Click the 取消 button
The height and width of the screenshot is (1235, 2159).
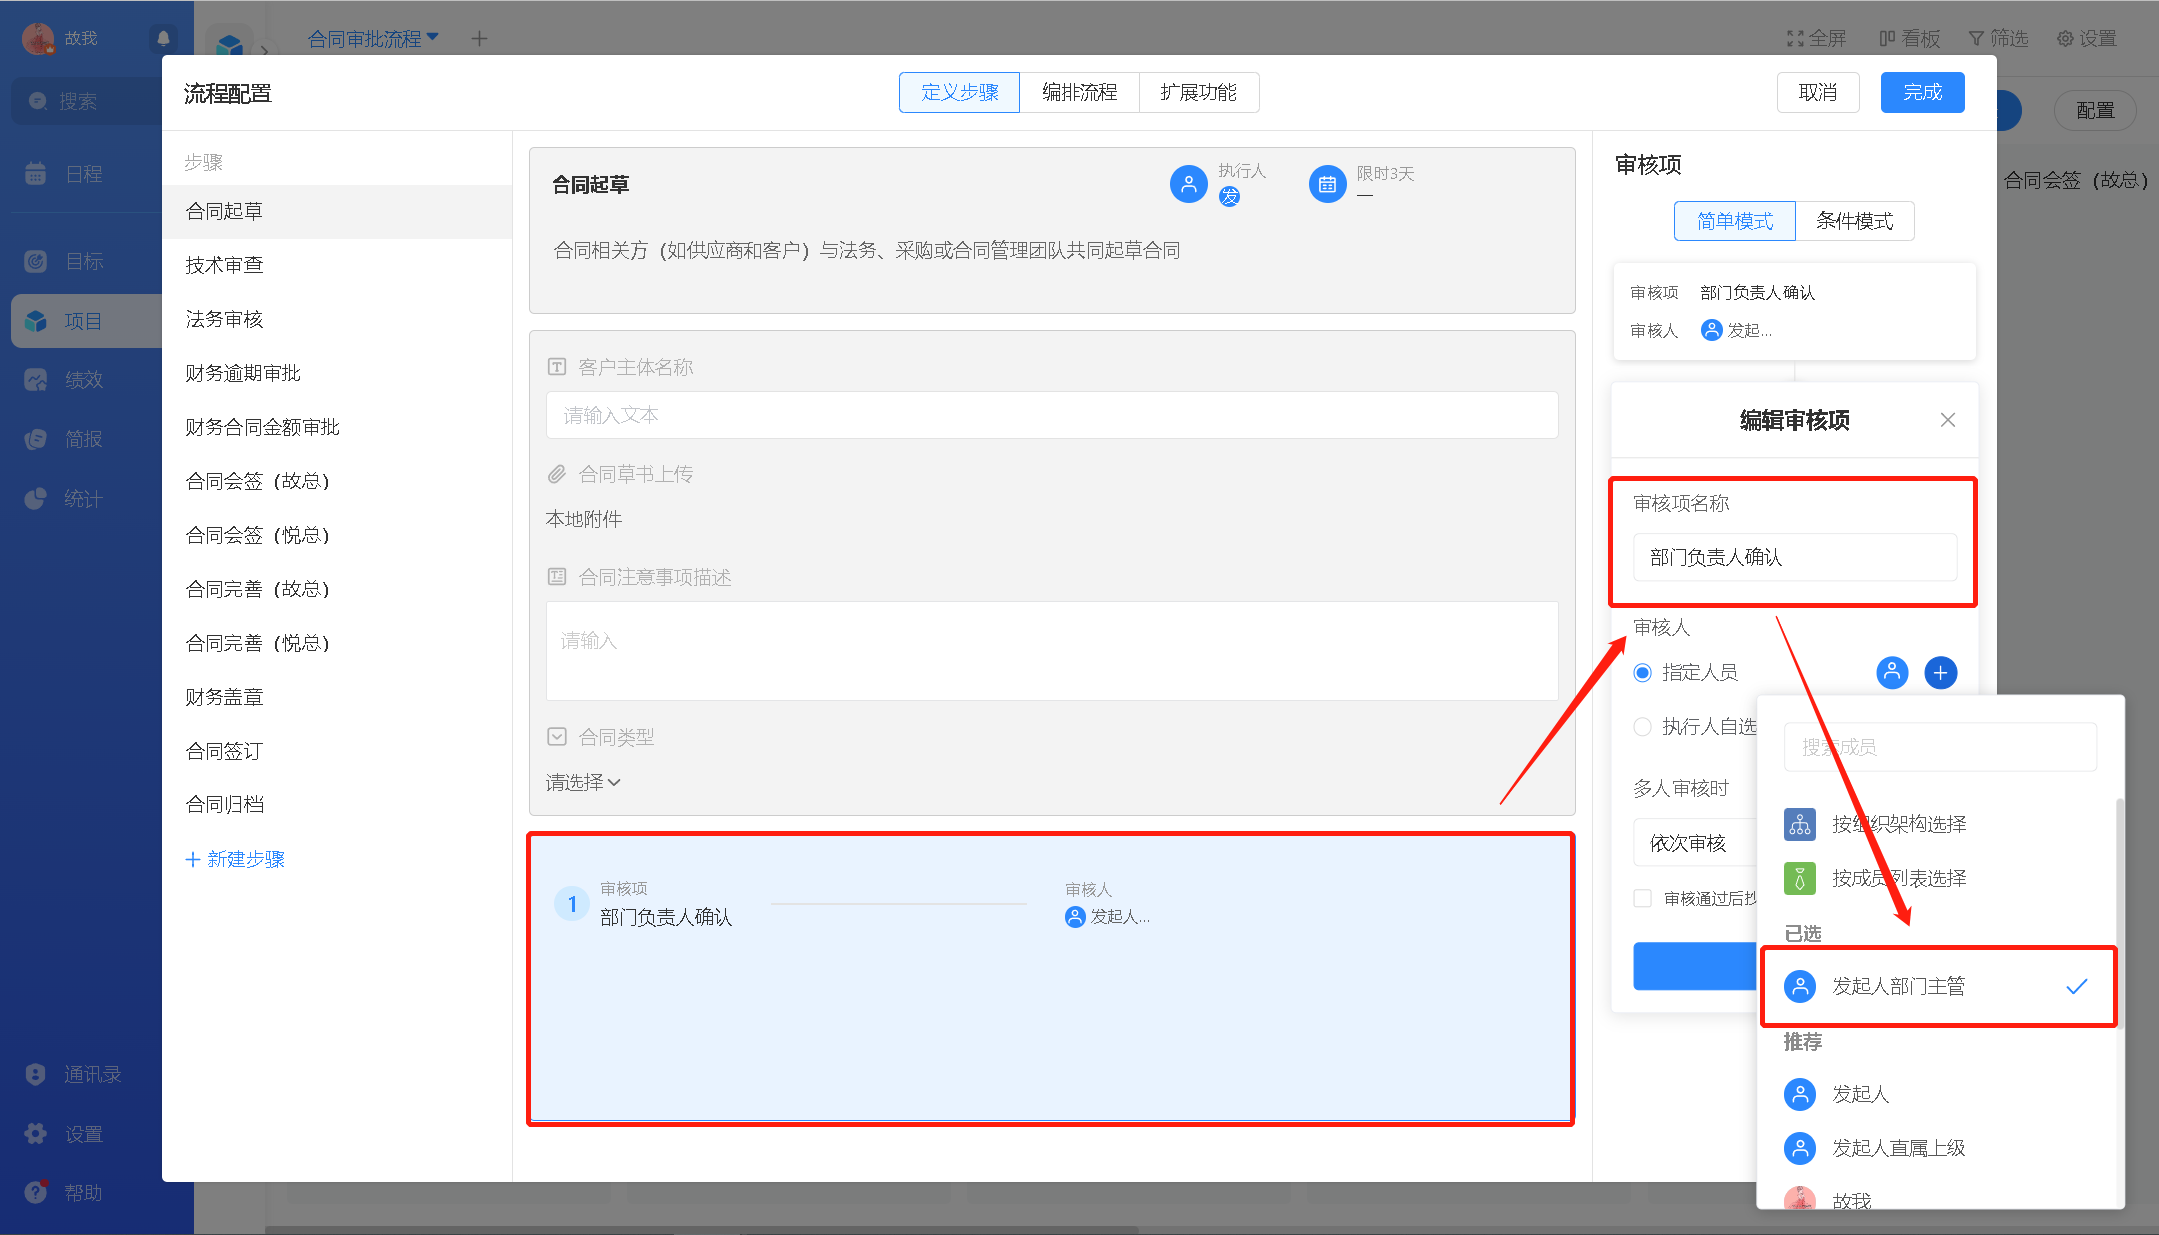click(1817, 92)
